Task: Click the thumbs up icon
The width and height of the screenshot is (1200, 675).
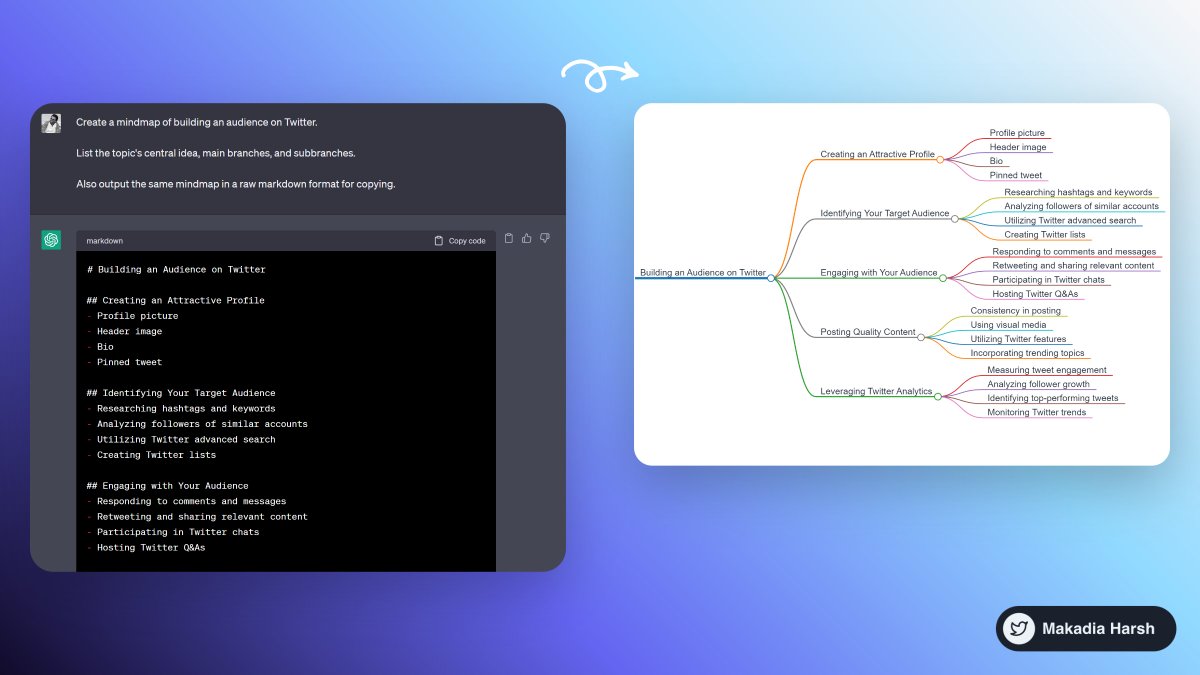Action: coord(527,239)
